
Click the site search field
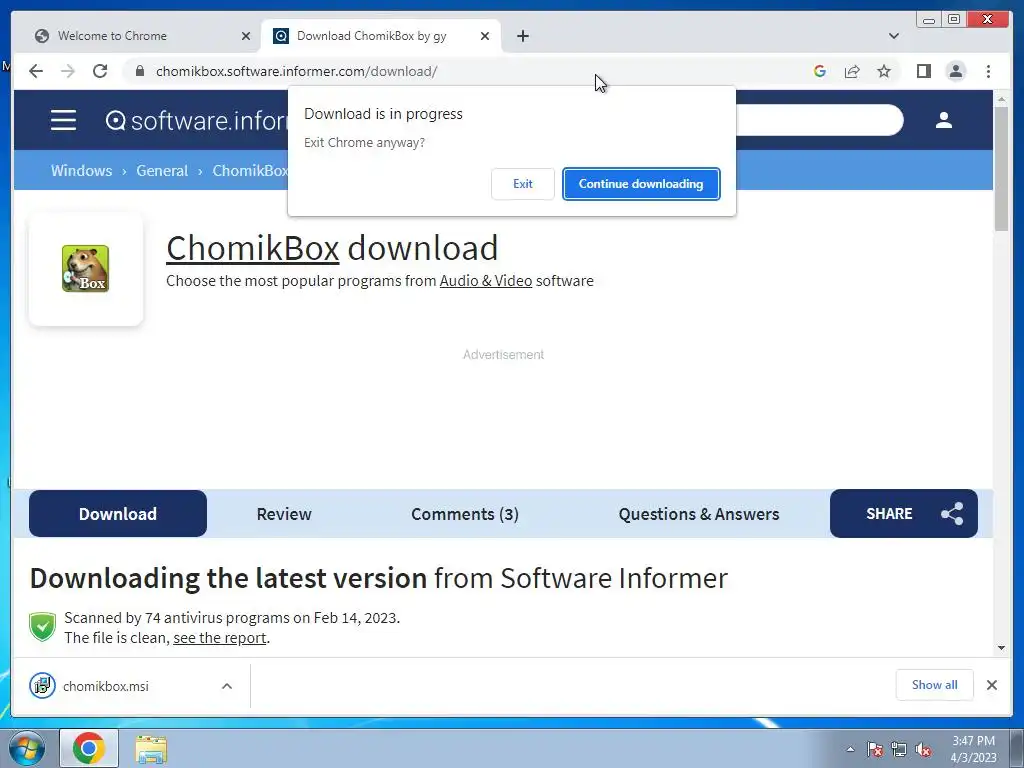point(819,120)
